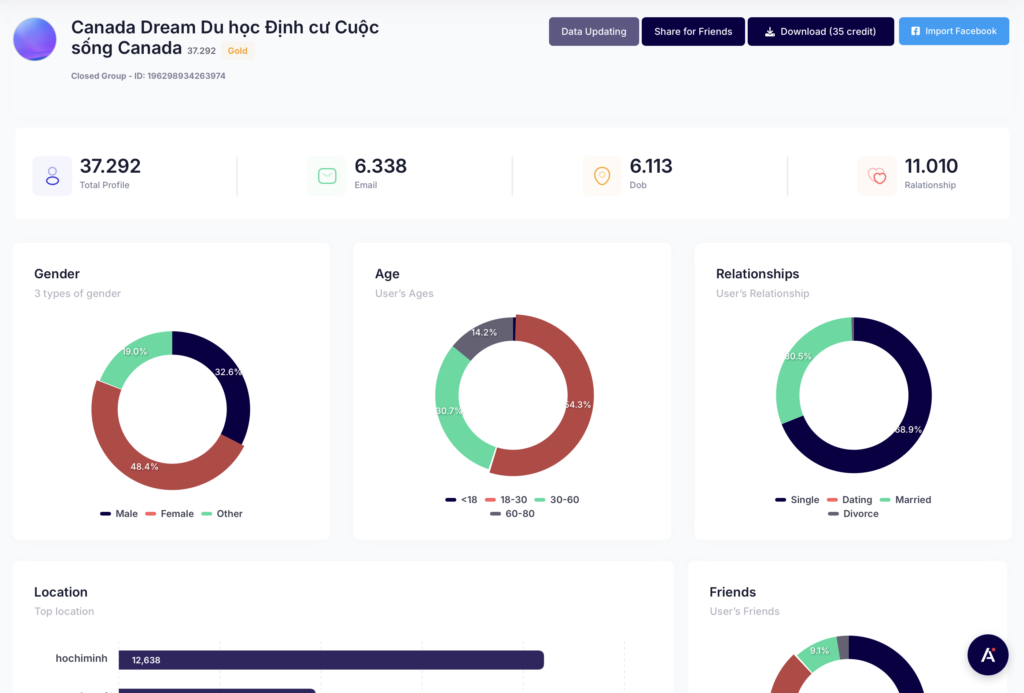Click the 'User's Relationship' subtitle
This screenshot has height=693, width=1024.
[763, 293]
